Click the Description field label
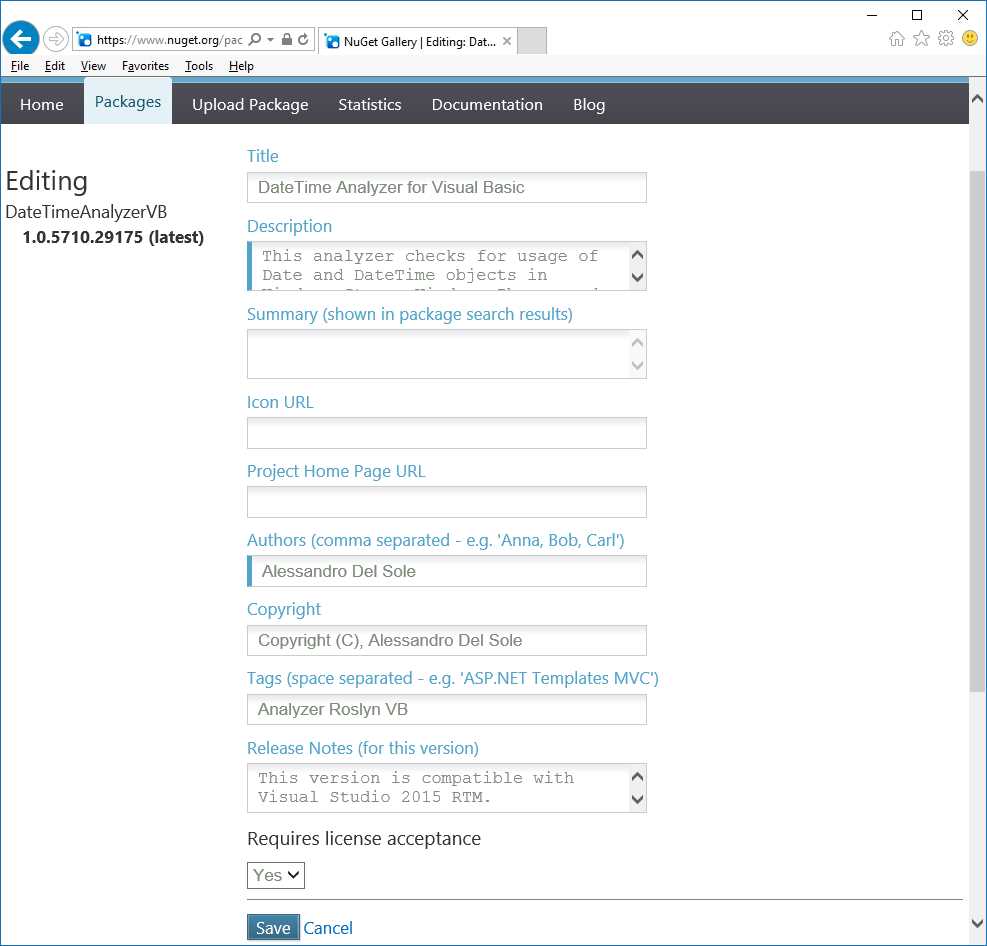The width and height of the screenshot is (987, 946). 290,226
